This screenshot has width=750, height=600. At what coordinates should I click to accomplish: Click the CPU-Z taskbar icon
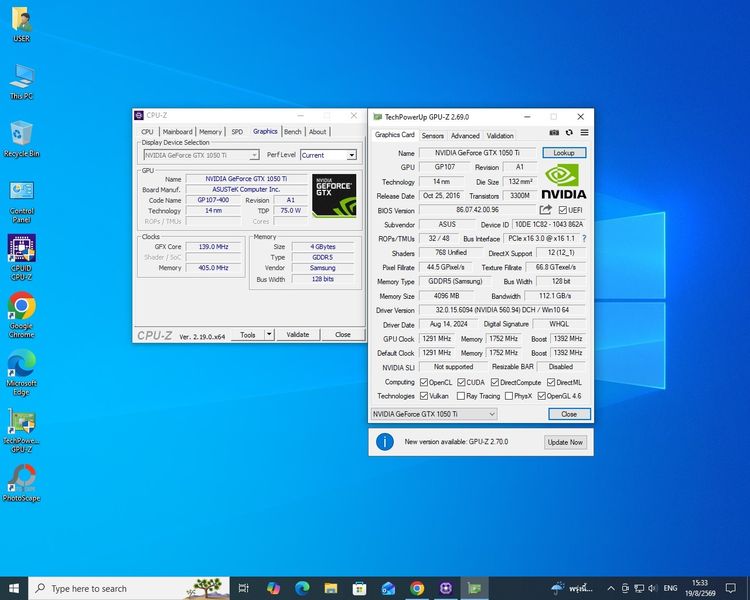tap(445, 588)
